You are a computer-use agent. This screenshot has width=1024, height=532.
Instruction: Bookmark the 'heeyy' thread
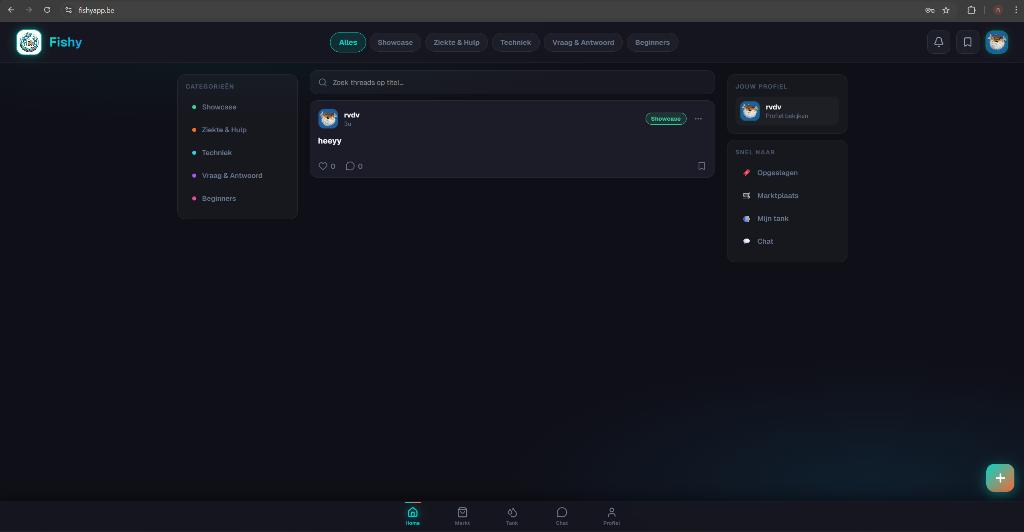(701, 166)
